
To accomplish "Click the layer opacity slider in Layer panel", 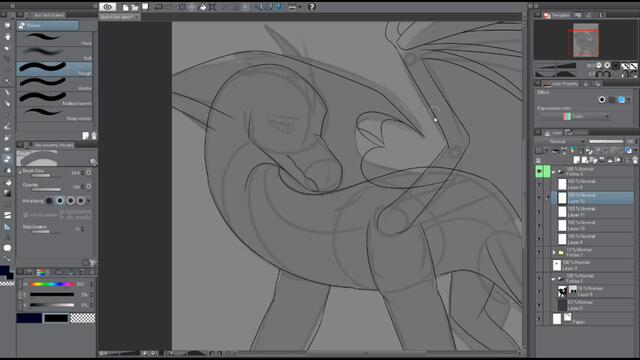I will [606, 142].
